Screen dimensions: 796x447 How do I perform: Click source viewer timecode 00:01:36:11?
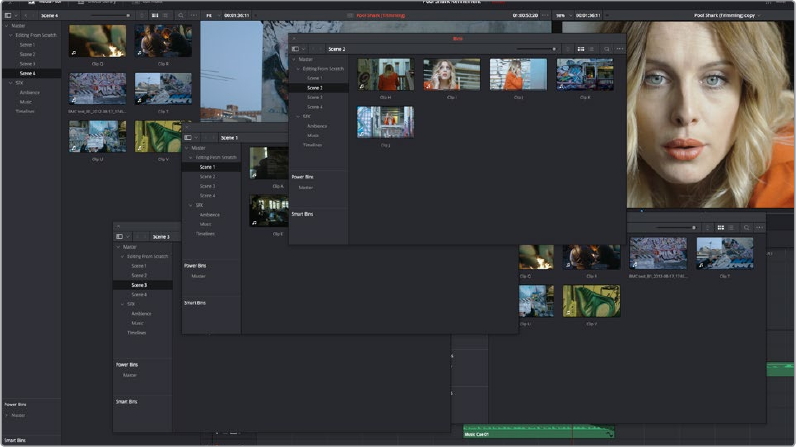tap(237, 15)
